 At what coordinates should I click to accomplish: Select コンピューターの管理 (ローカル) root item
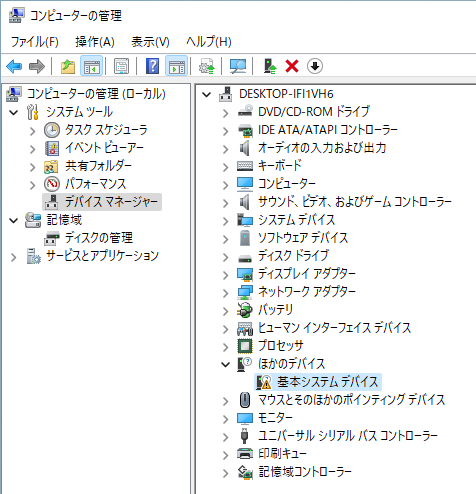coord(96,94)
